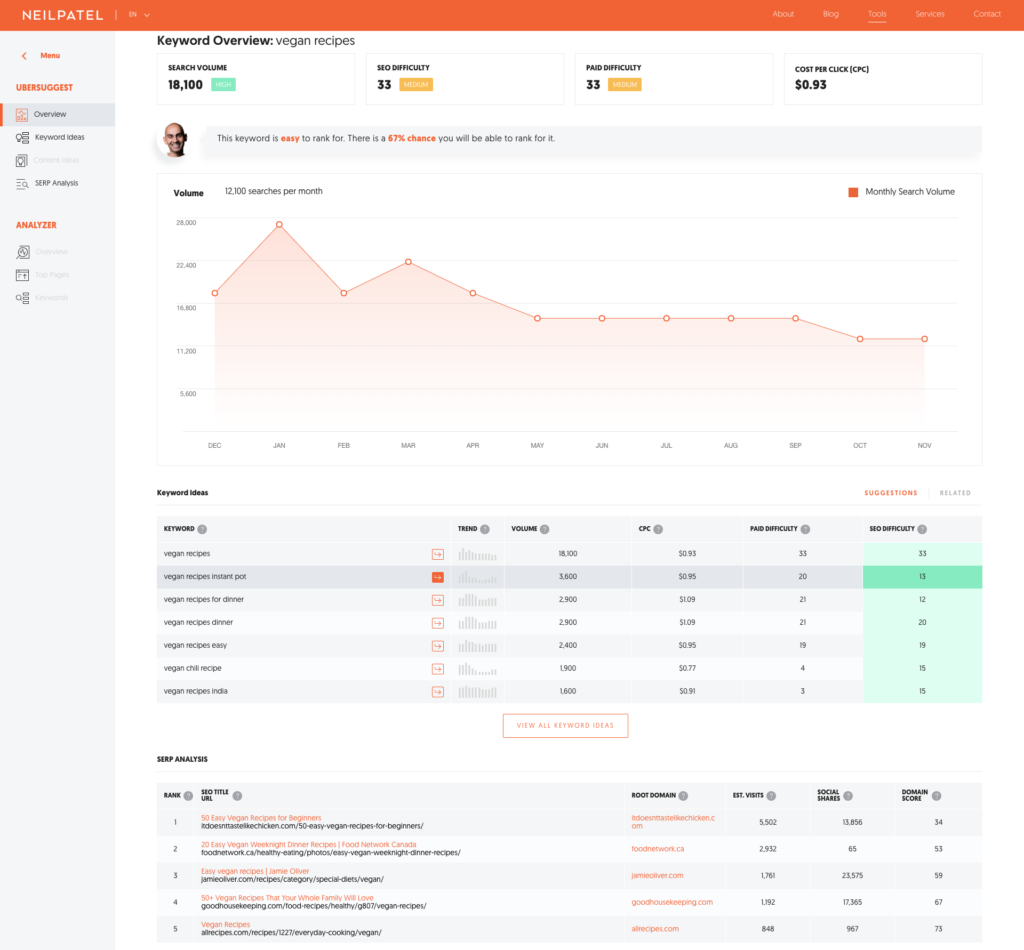This screenshot has height=950, width=1024.
Task: Open the Contact menu item
Action: pyautogui.click(x=987, y=14)
